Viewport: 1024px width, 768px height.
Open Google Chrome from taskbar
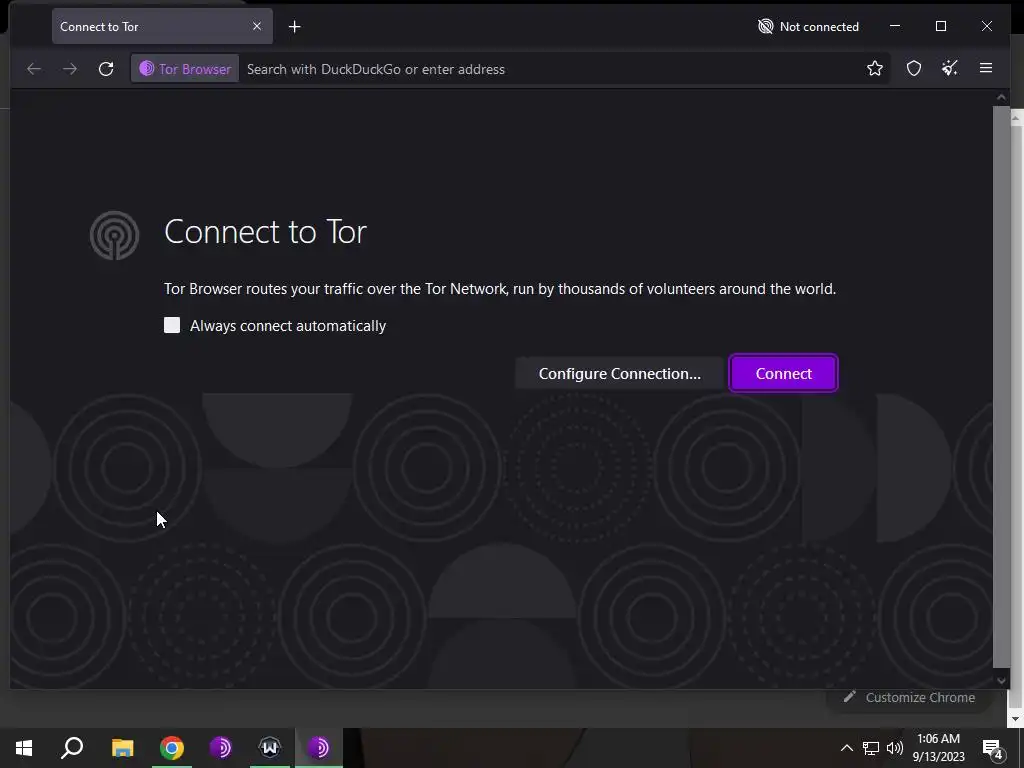pos(172,748)
